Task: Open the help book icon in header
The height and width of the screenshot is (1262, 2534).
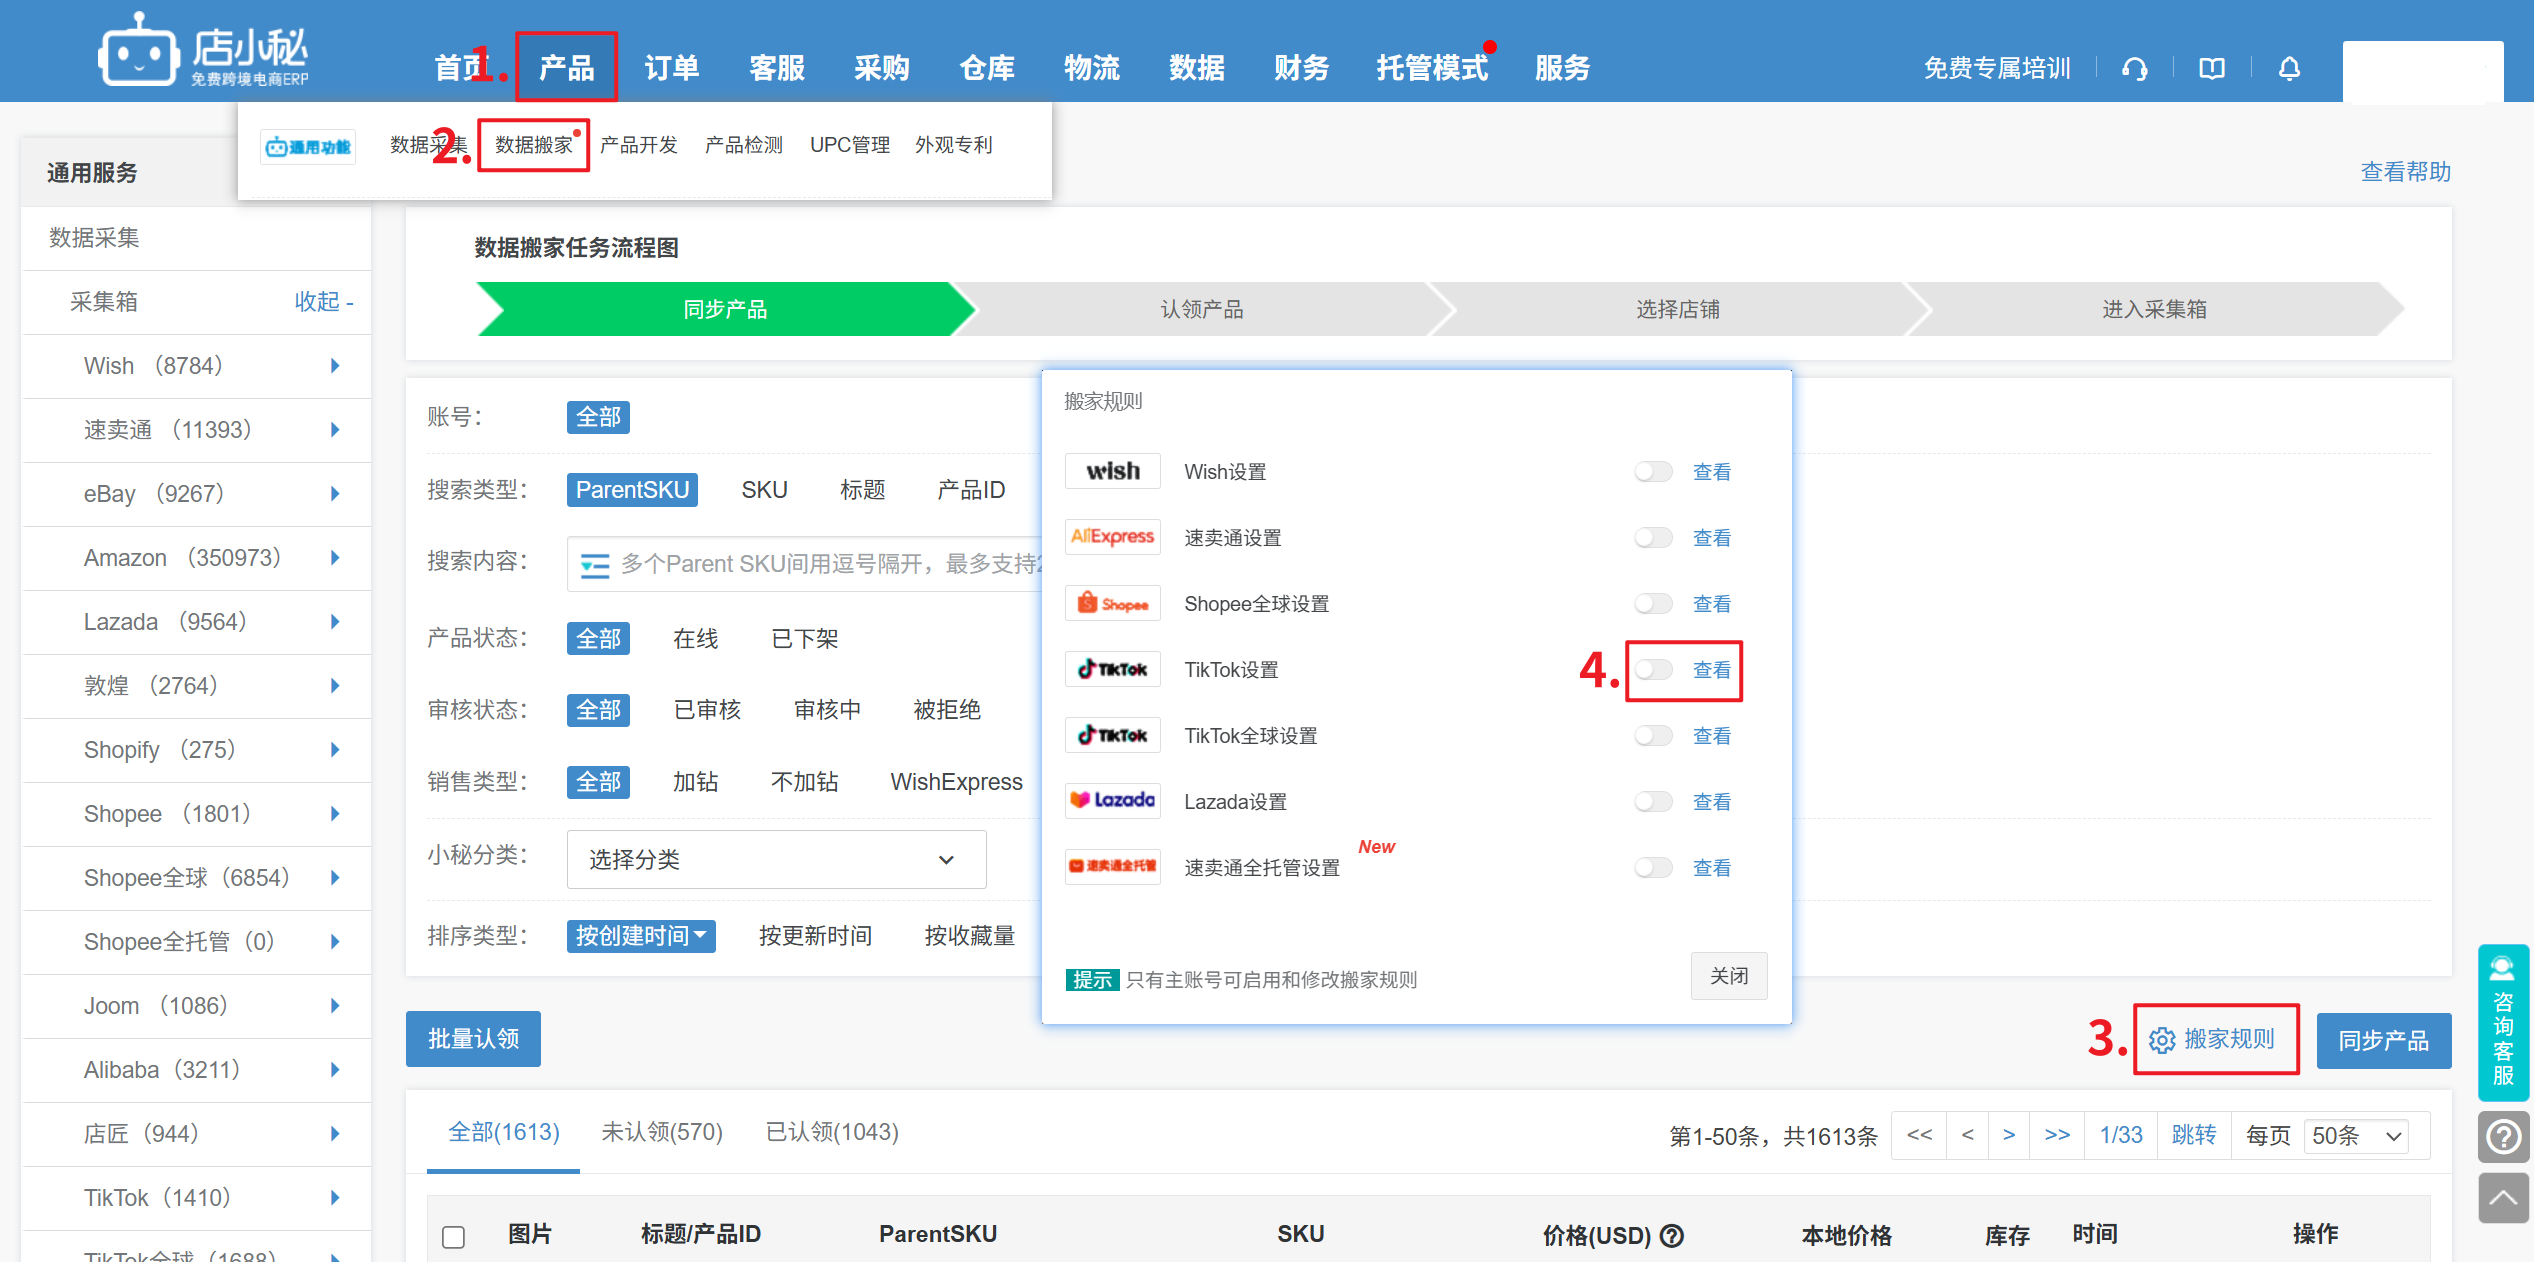Action: pyautogui.click(x=2211, y=69)
